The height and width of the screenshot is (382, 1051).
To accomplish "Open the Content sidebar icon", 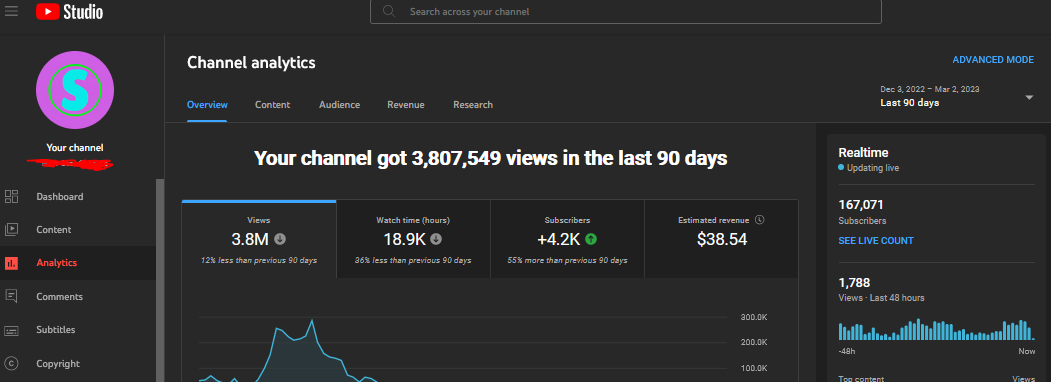I will pyautogui.click(x=11, y=229).
